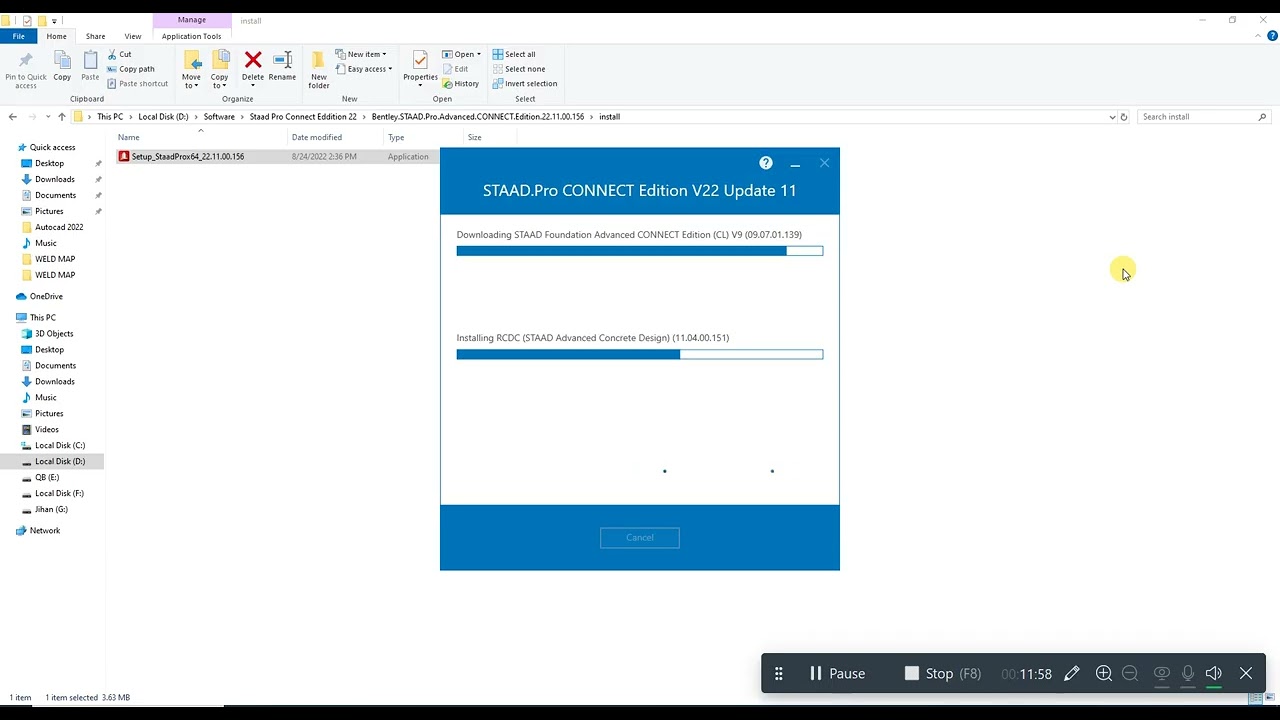Screen dimensions: 1280x720
Task: Click the Staad Pro Connect Eddition 22 breadcrumb
Action: pos(303,117)
